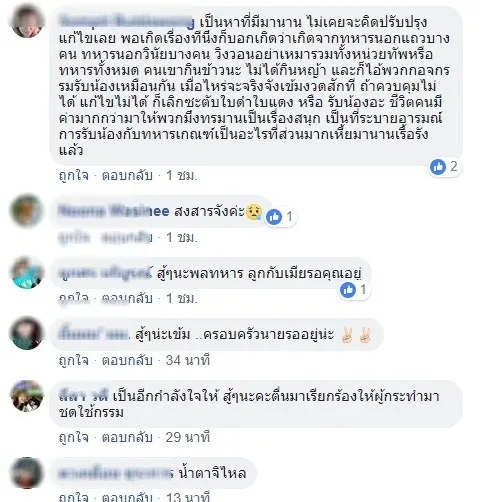489x502 pixels.
Task: Open the avatar beside the สู้ๆนะพลทหาร comment
Action: pos(27,272)
